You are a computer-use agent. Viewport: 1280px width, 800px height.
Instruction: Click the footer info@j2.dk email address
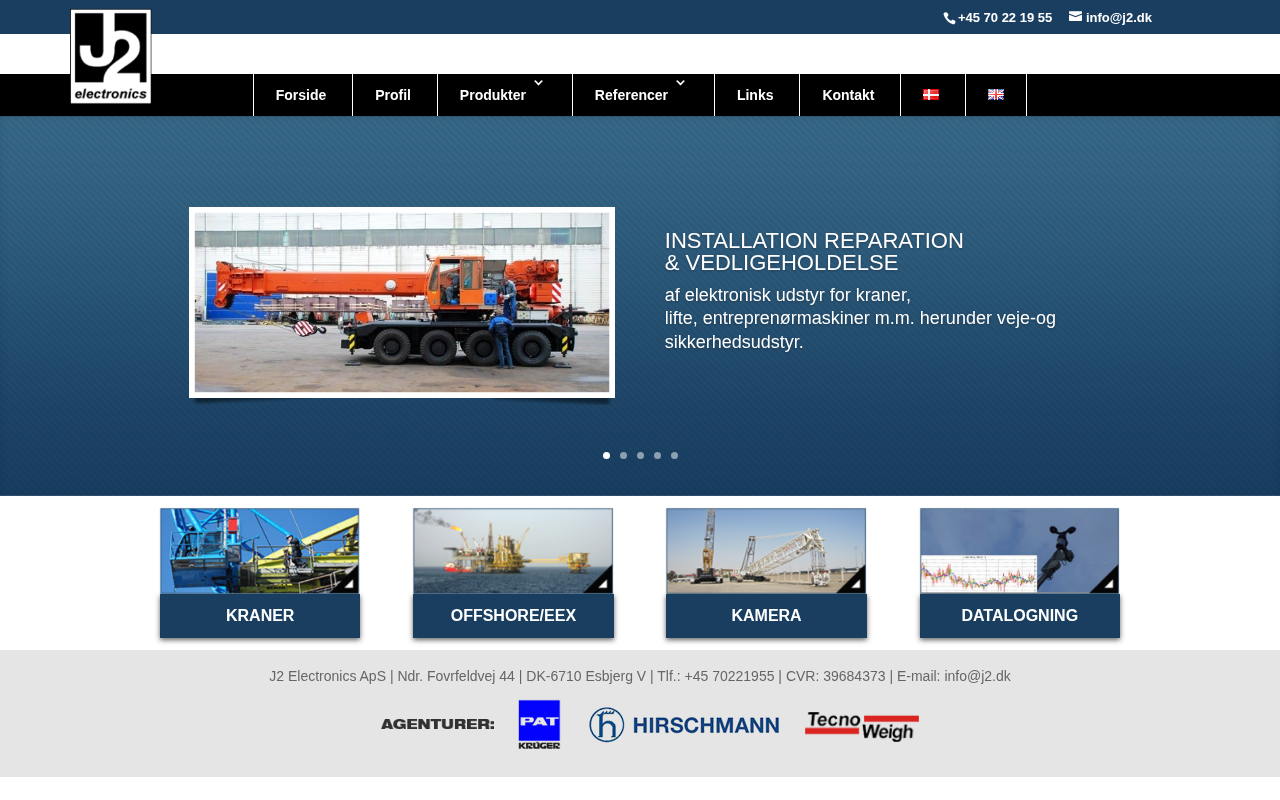(977, 676)
